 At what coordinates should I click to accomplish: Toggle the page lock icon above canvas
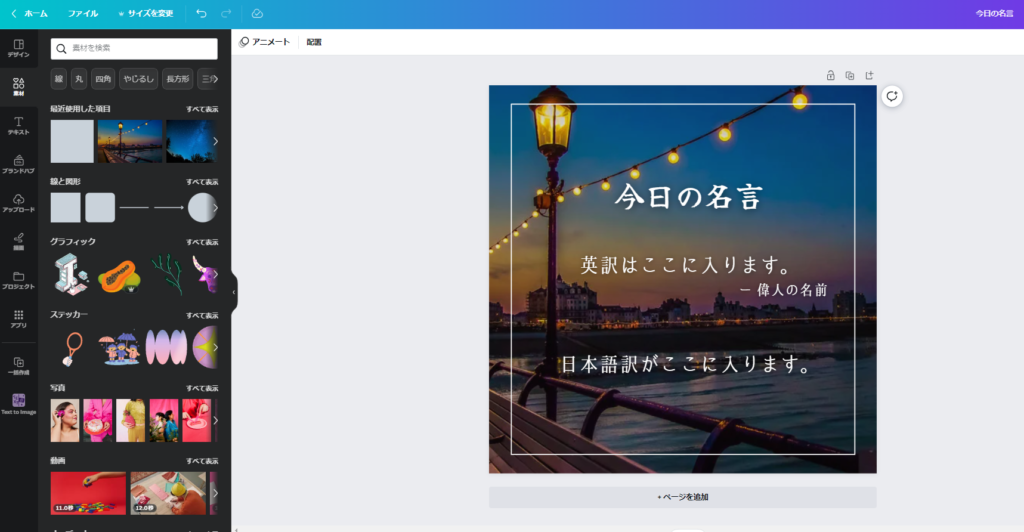(x=830, y=75)
